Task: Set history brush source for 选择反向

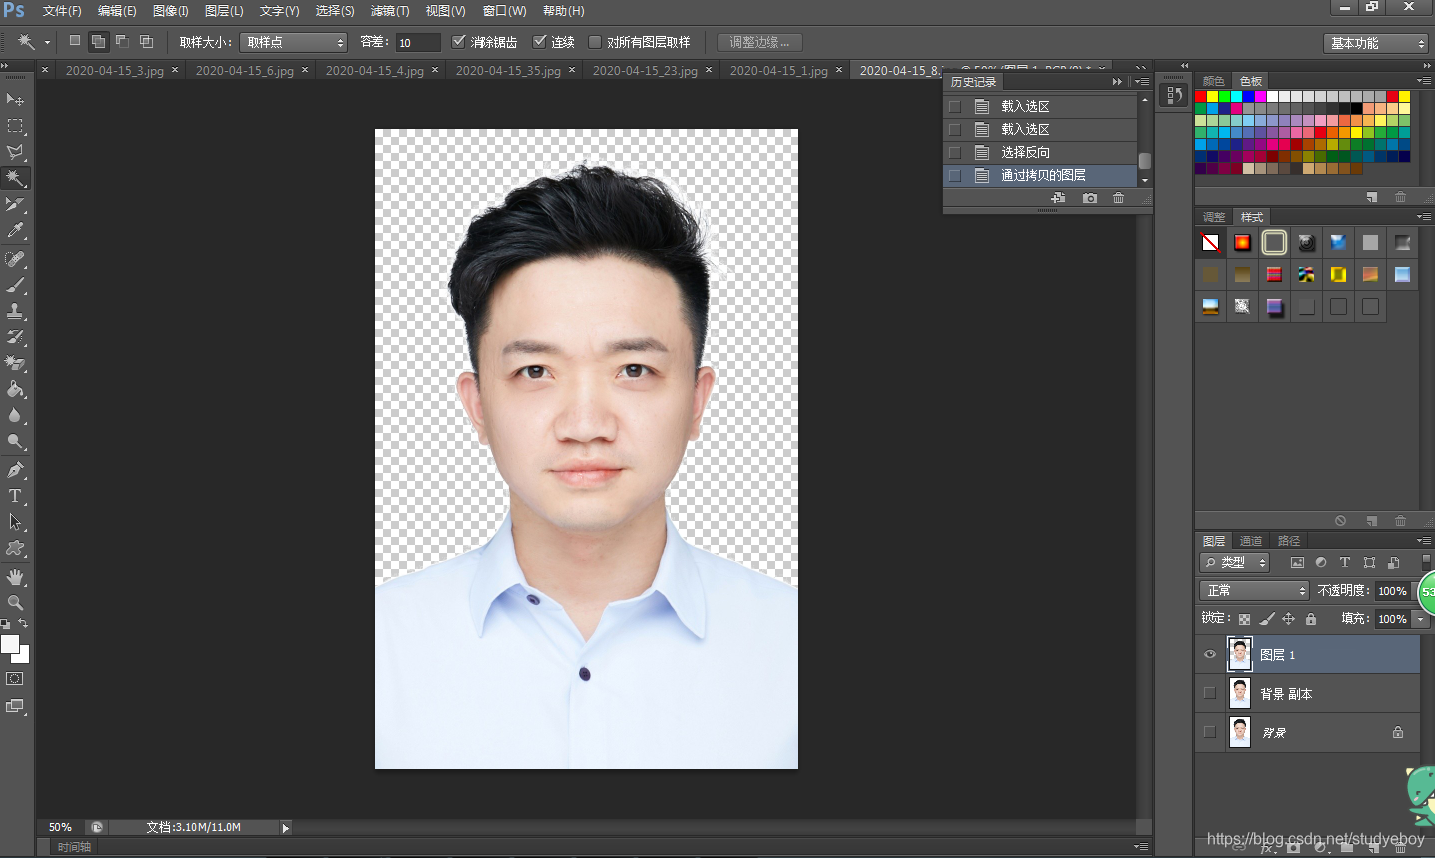Action: [955, 152]
